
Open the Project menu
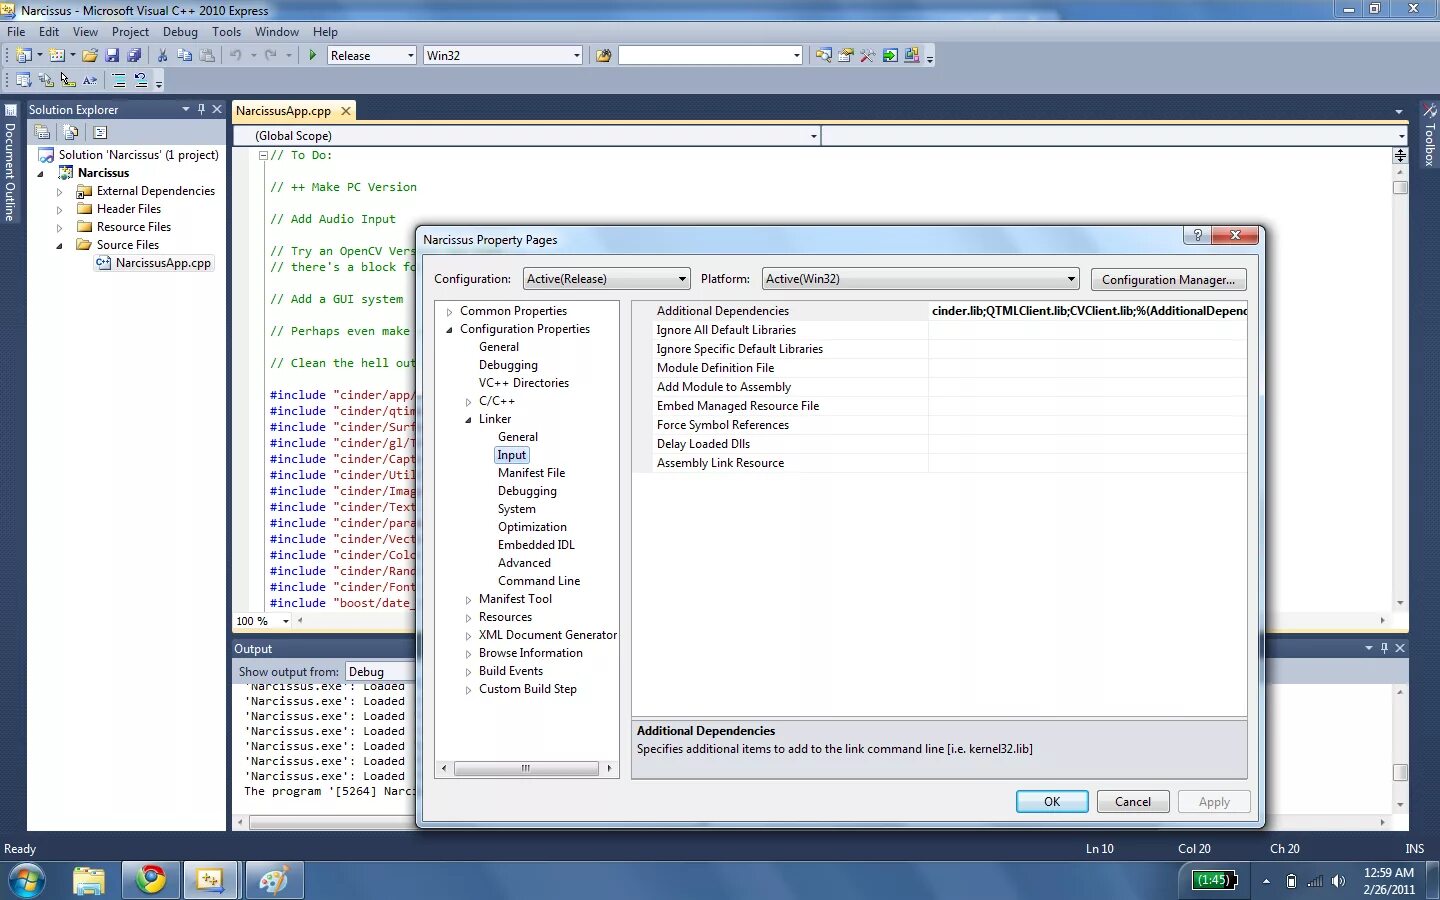point(130,32)
